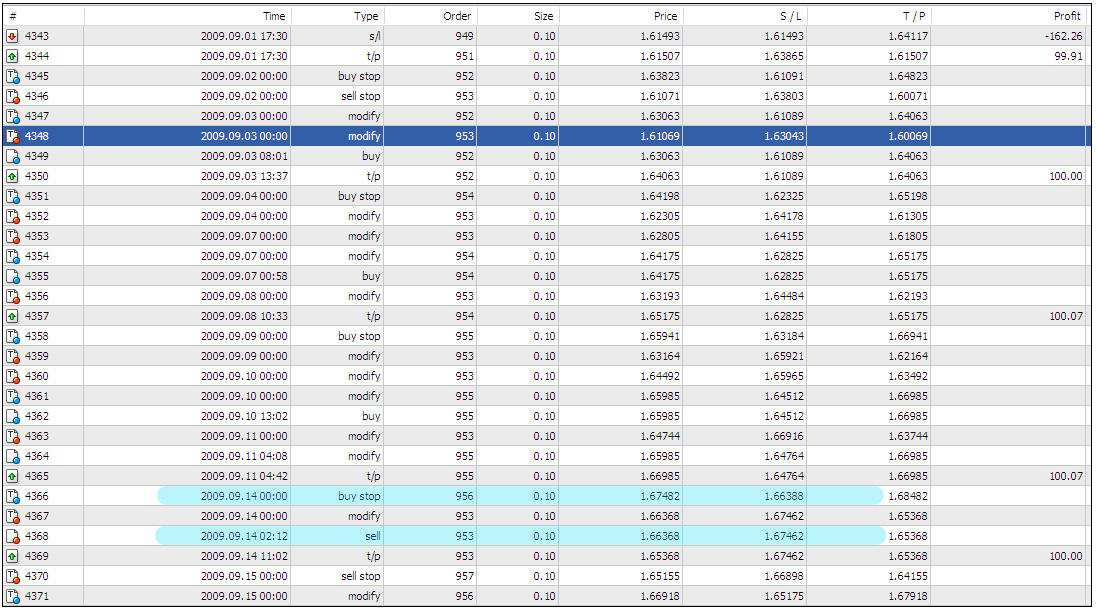Viewport: 1096px width, 610px height.
Task: Click the T/P value 1.68482
Action: (x=908, y=497)
